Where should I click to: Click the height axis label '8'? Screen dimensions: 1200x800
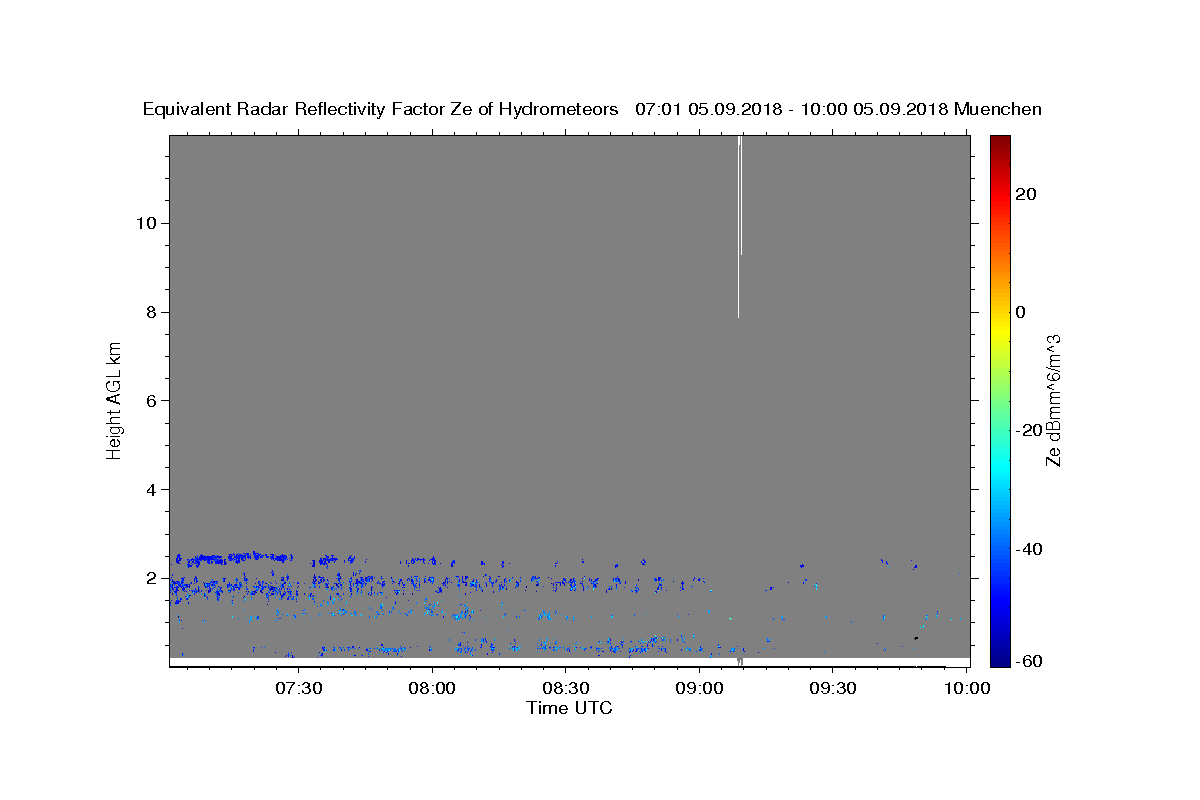tap(149, 312)
